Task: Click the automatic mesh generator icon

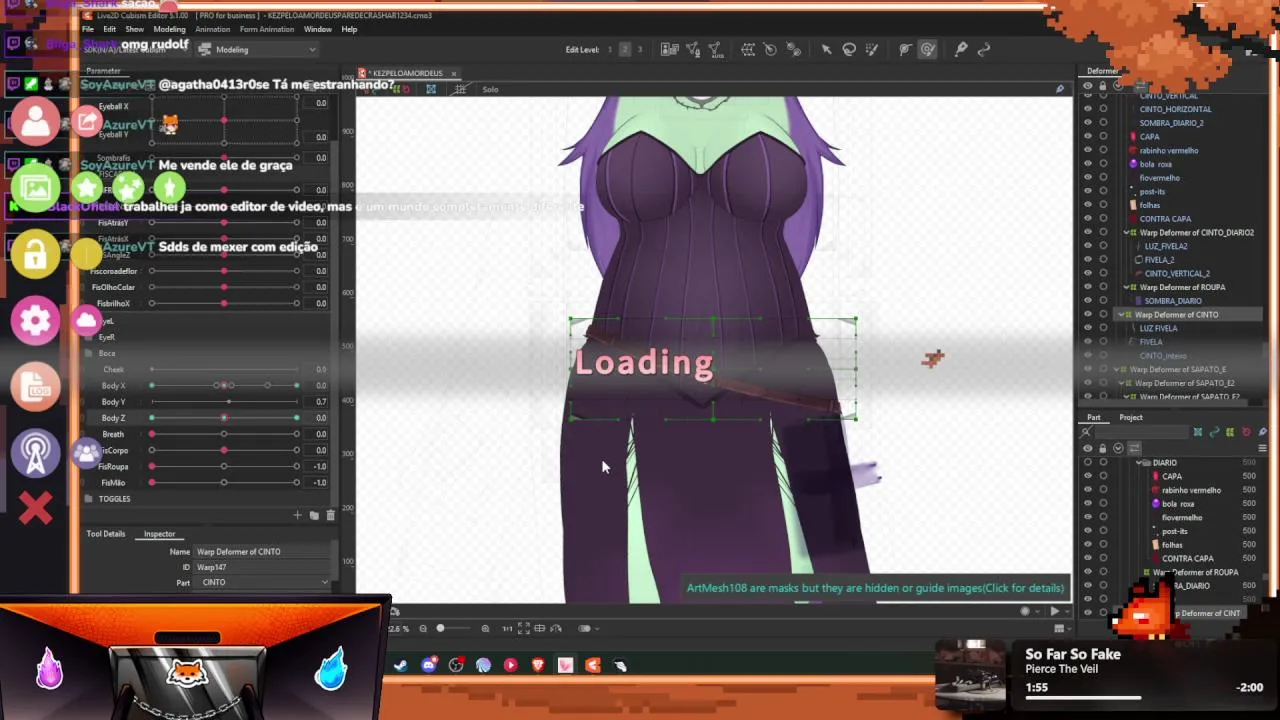Action: pyautogui.click(x=716, y=49)
